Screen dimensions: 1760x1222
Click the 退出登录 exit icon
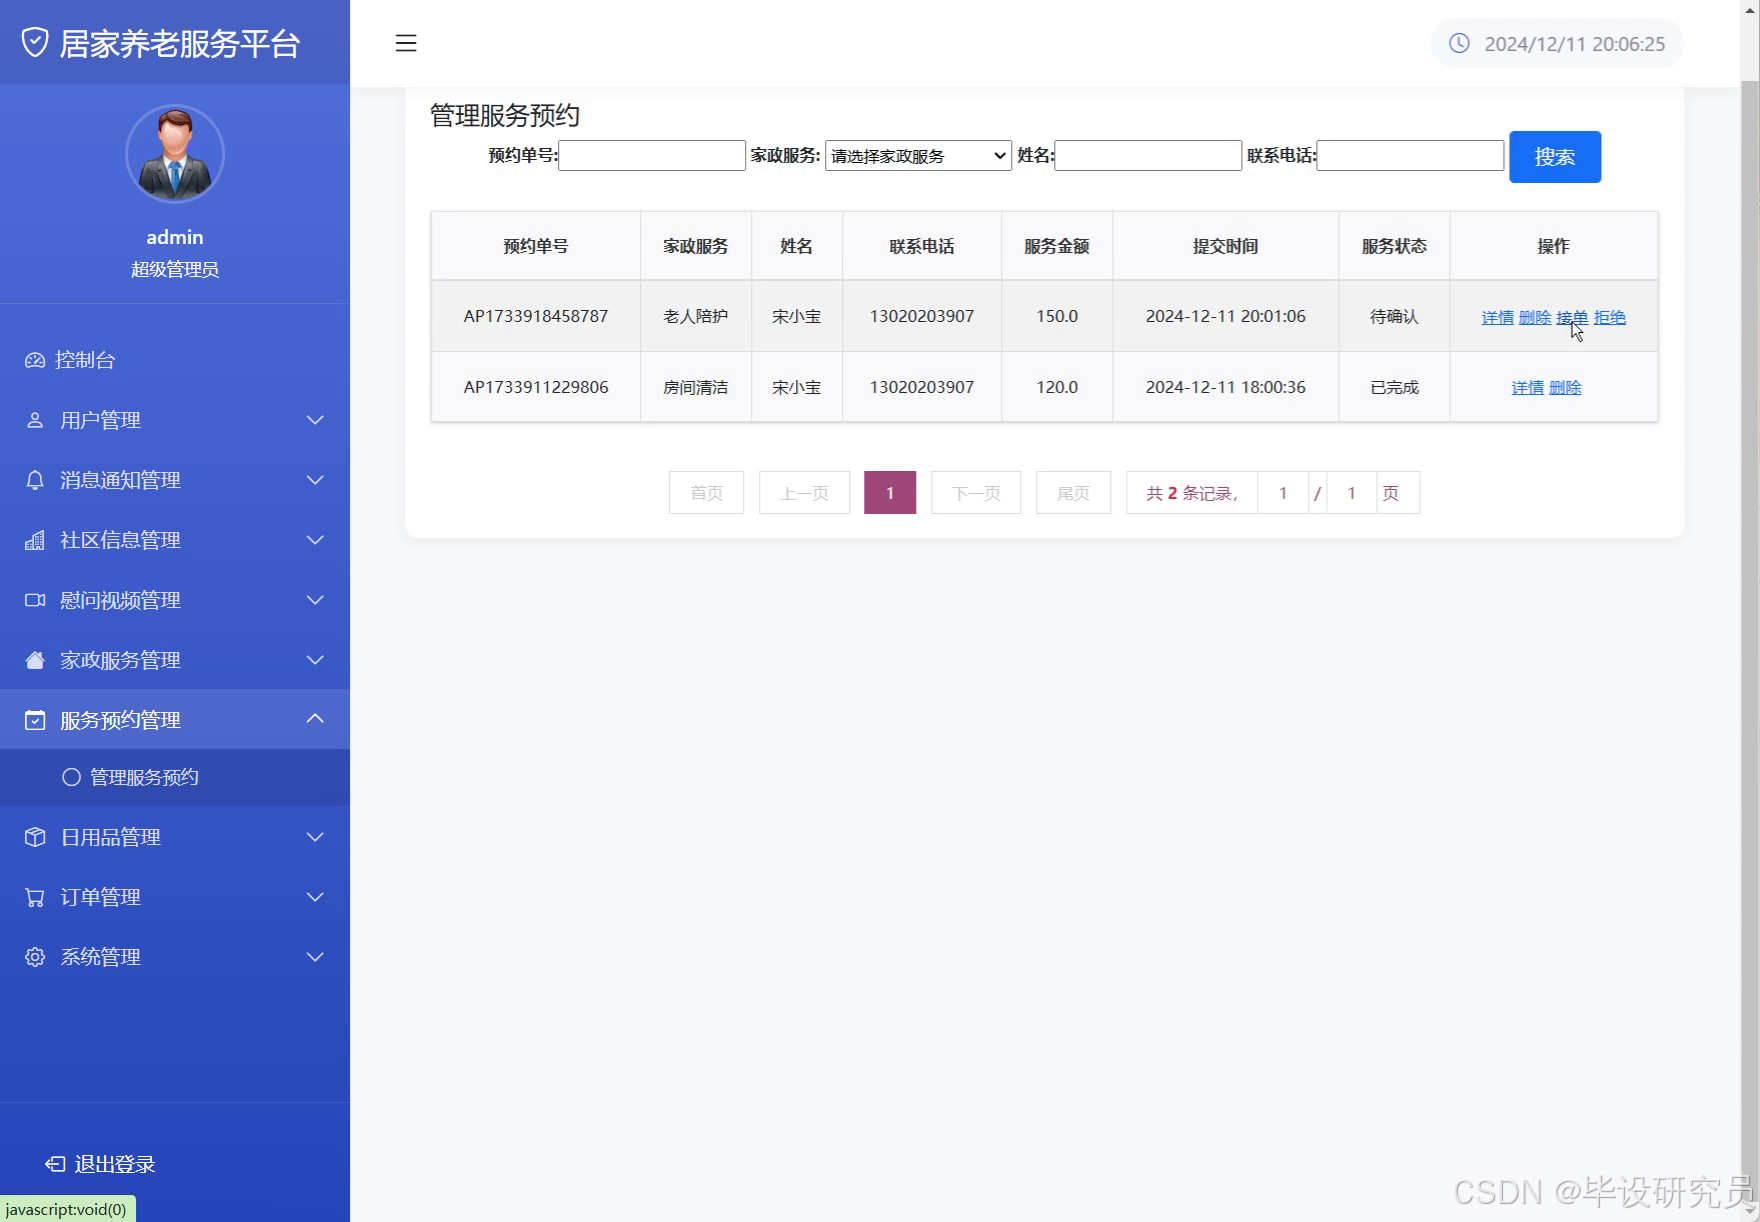(x=55, y=1164)
